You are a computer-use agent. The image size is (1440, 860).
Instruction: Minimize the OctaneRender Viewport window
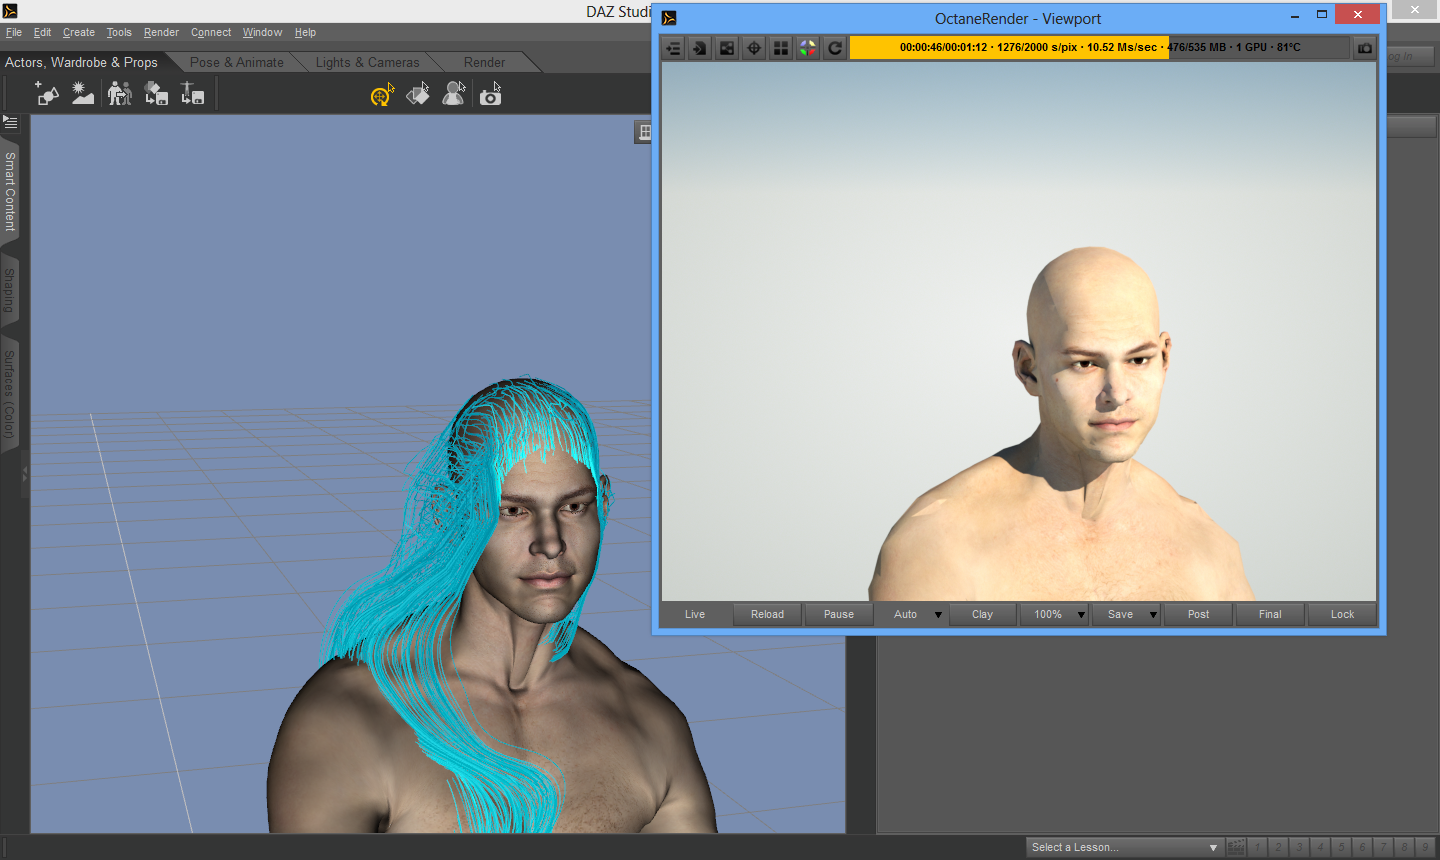[1295, 15]
